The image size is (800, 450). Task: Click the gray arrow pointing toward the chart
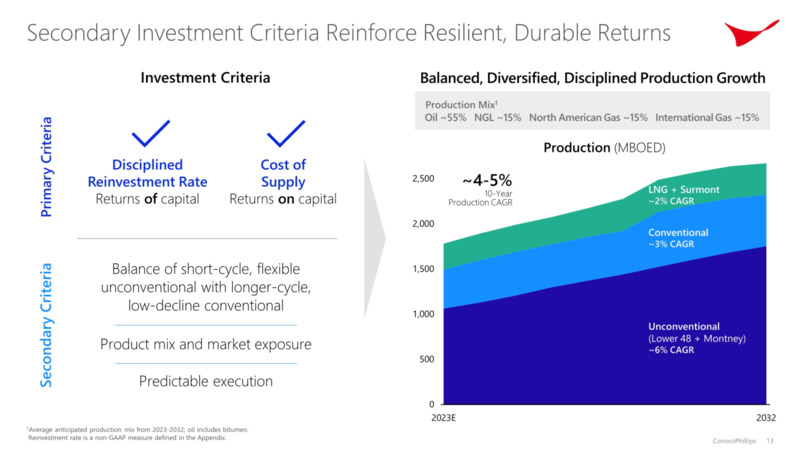tap(374, 239)
